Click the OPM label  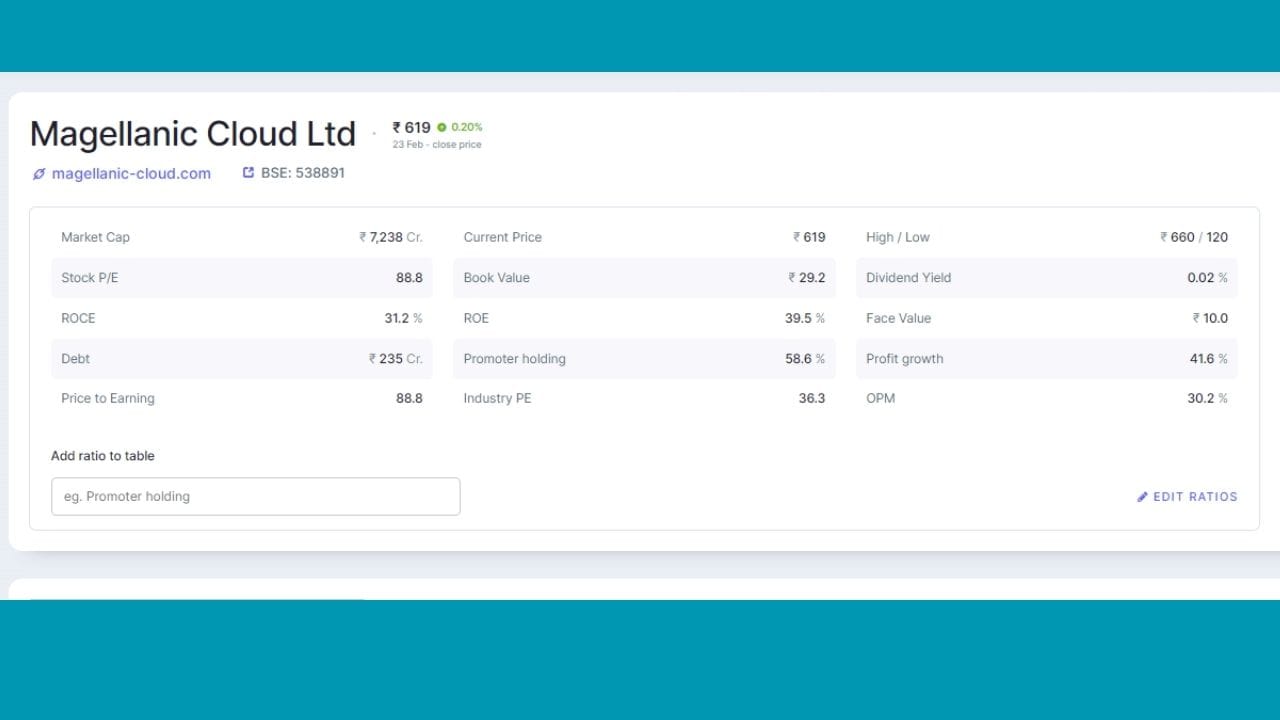(x=880, y=398)
